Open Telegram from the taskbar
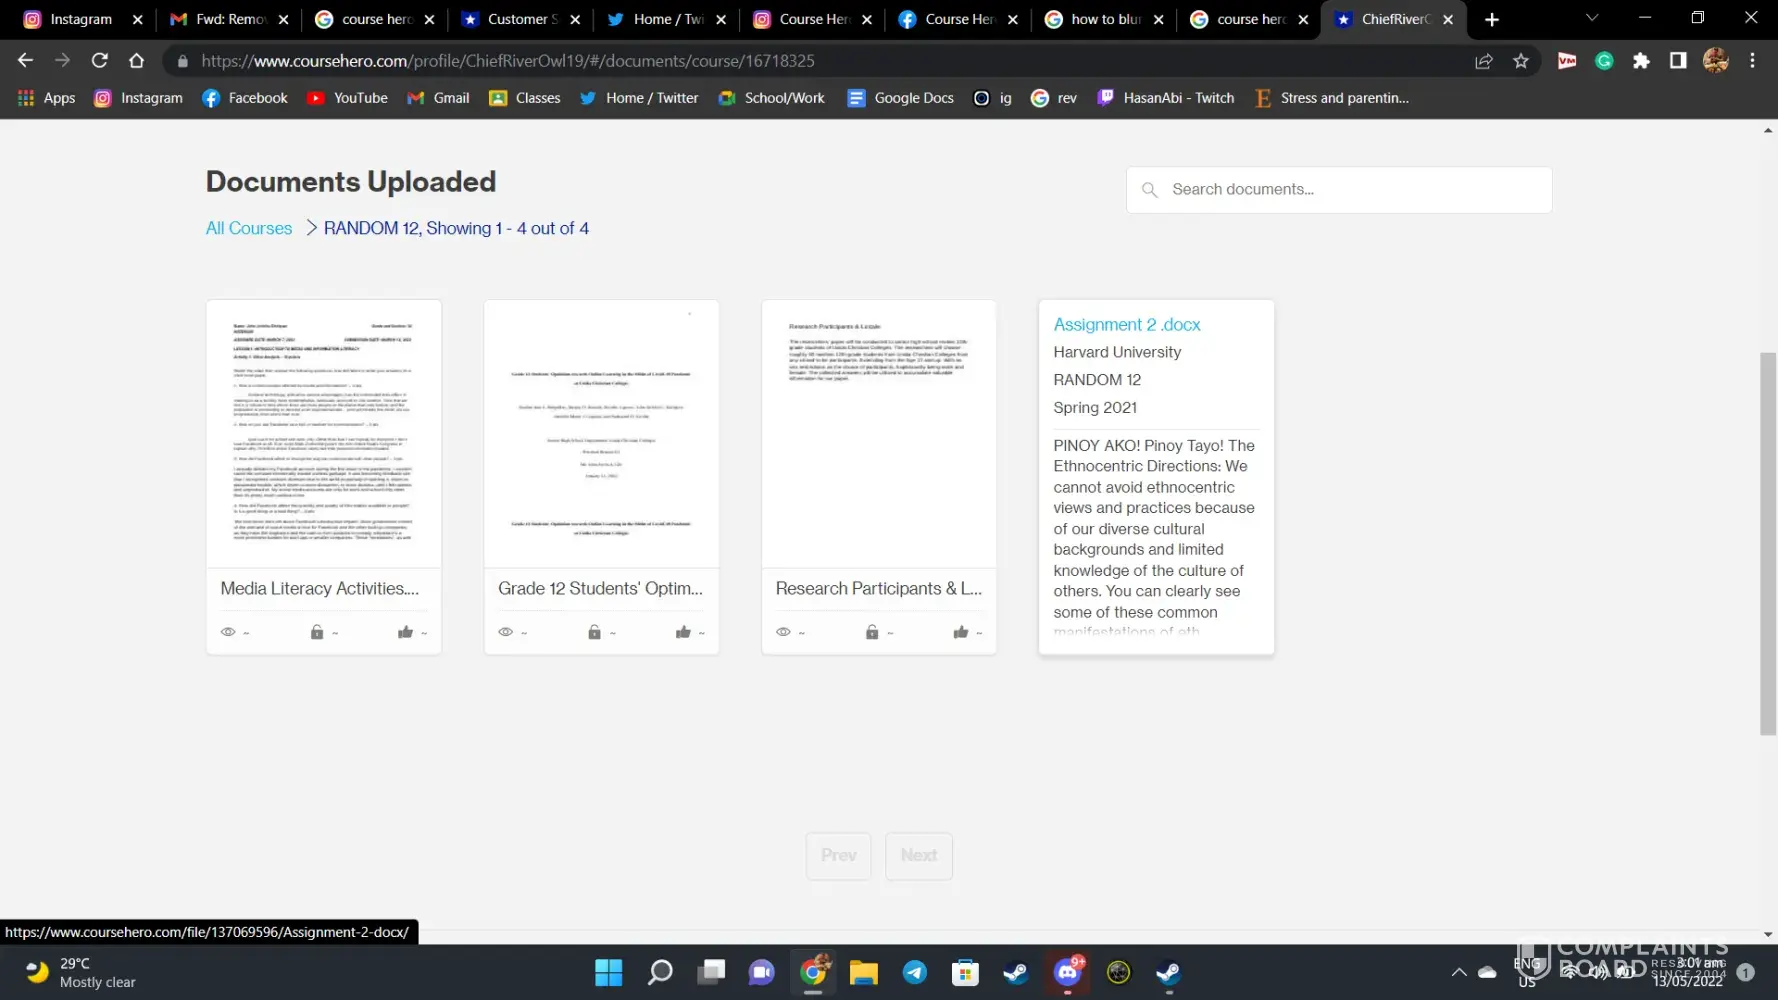1778x1000 pixels. point(914,972)
